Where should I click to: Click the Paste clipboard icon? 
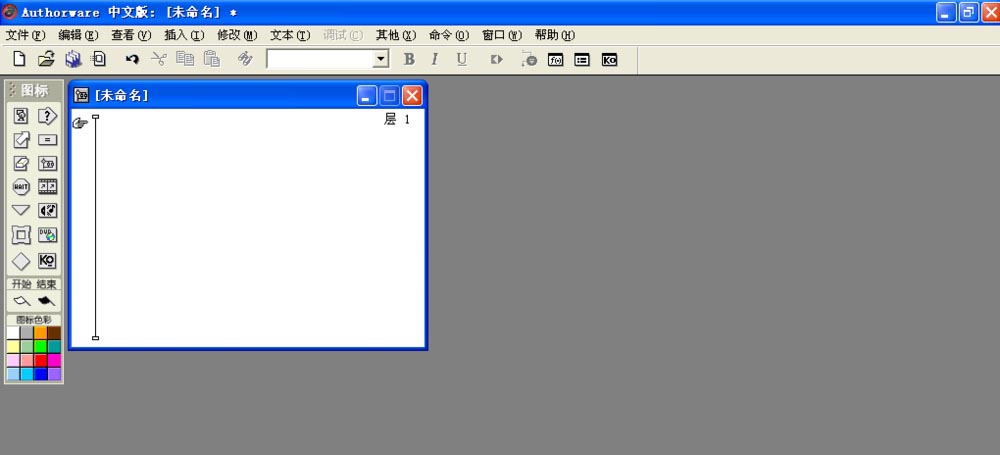point(212,59)
